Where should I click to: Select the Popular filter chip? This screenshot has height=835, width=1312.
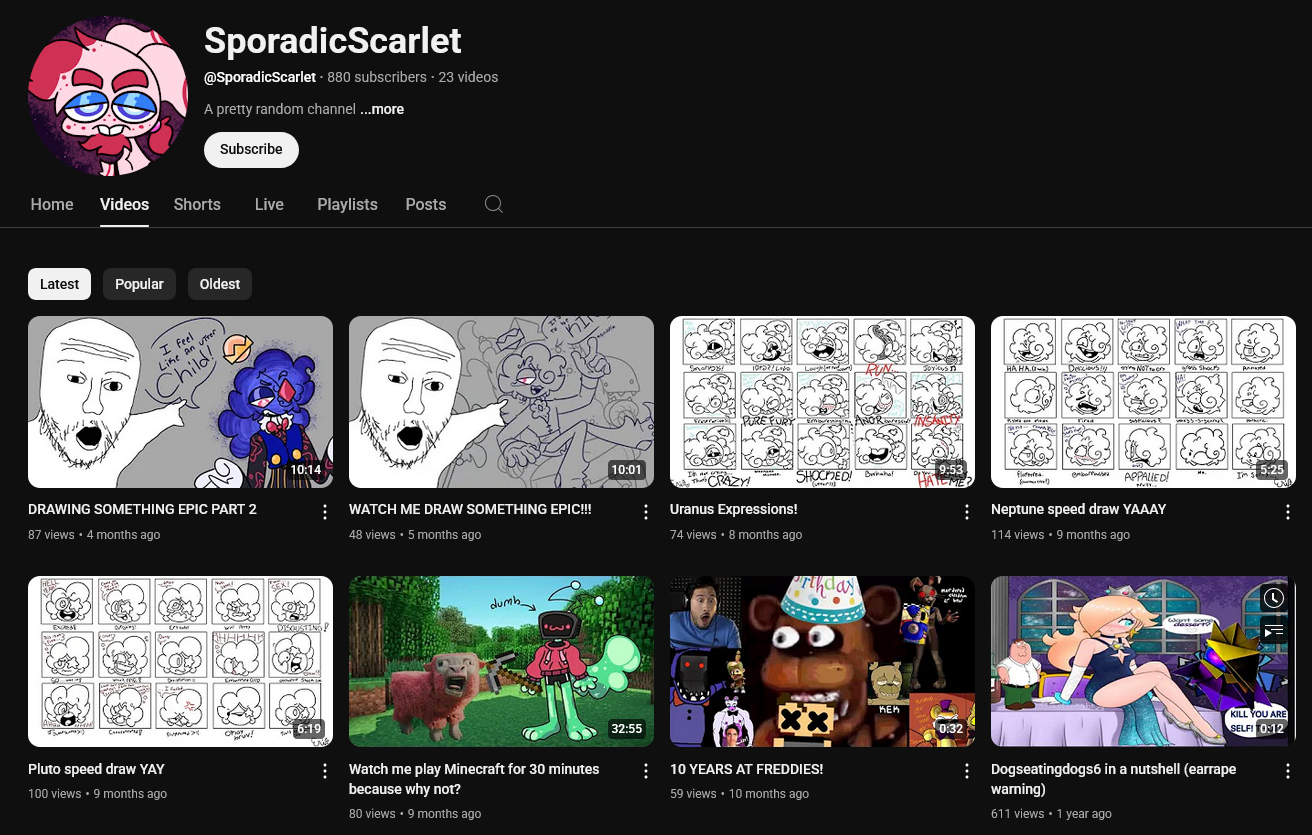click(139, 284)
